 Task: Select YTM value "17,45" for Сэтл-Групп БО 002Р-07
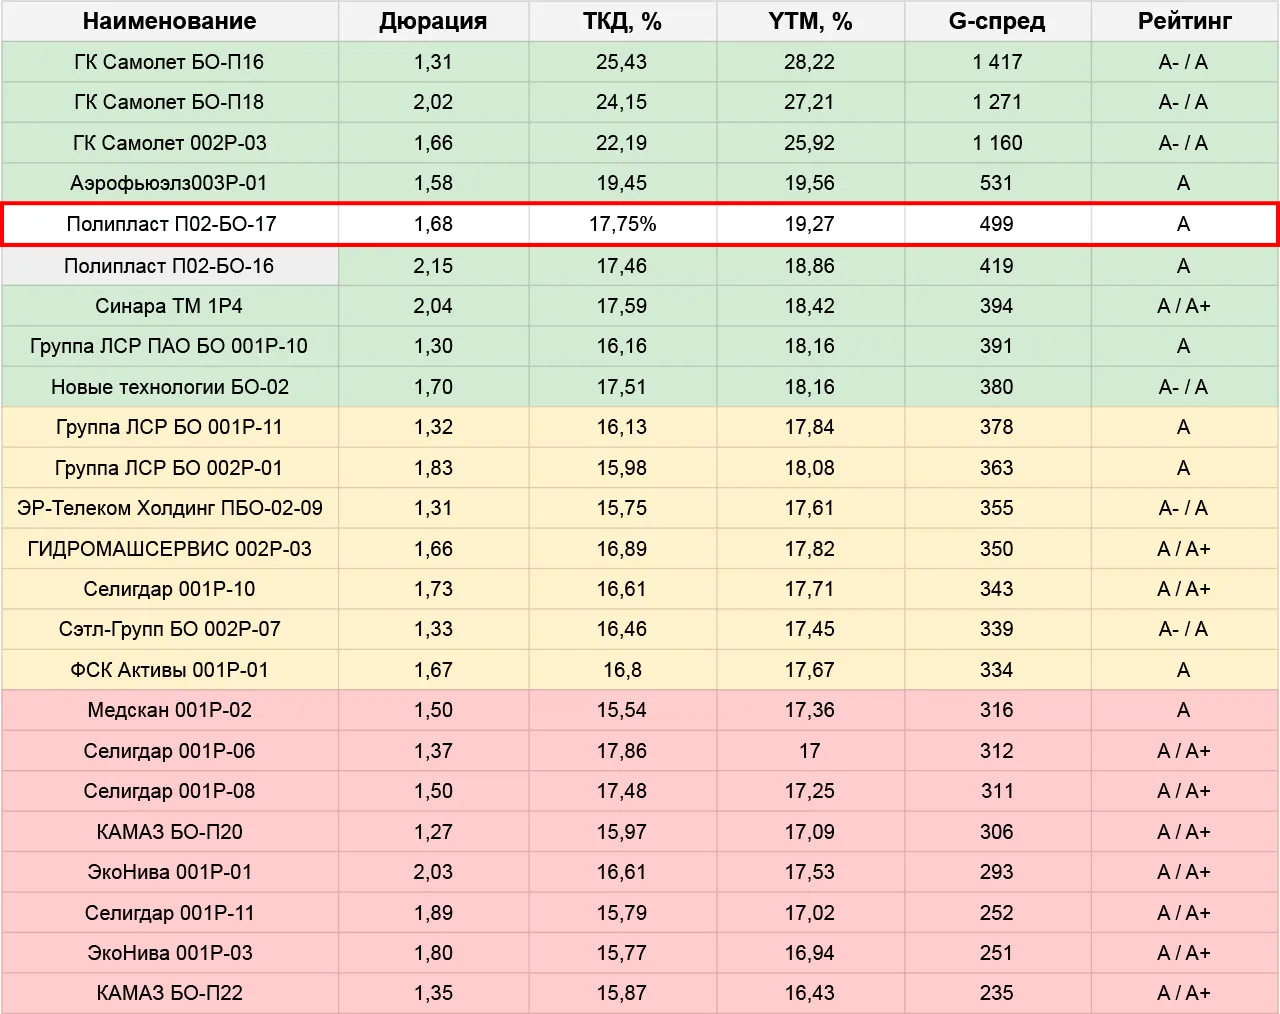tap(810, 629)
